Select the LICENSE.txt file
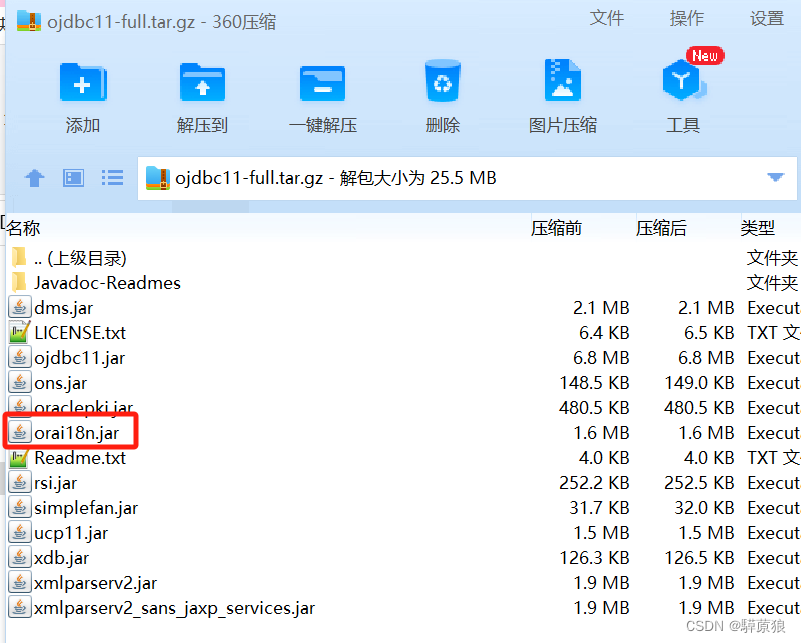 [78, 332]
